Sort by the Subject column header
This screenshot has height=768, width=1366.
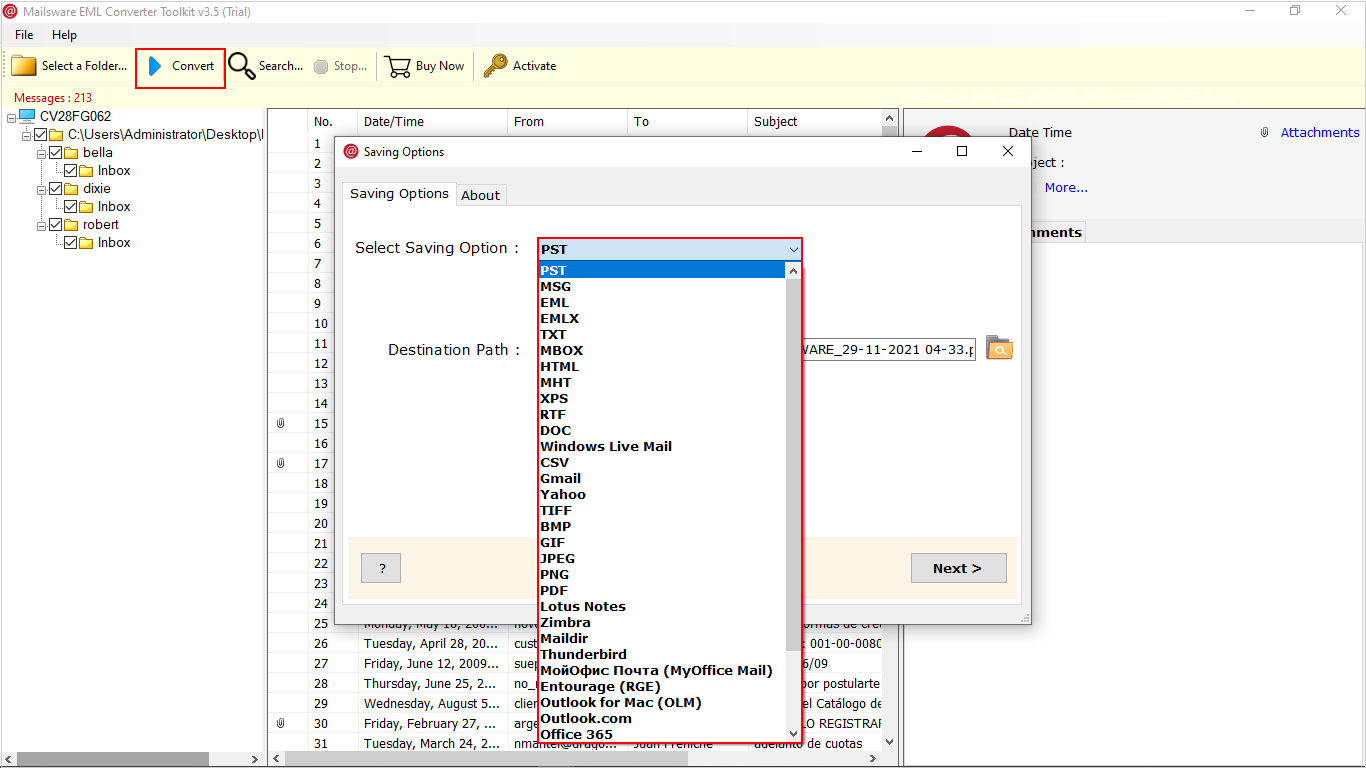click(x=815, y=121)
